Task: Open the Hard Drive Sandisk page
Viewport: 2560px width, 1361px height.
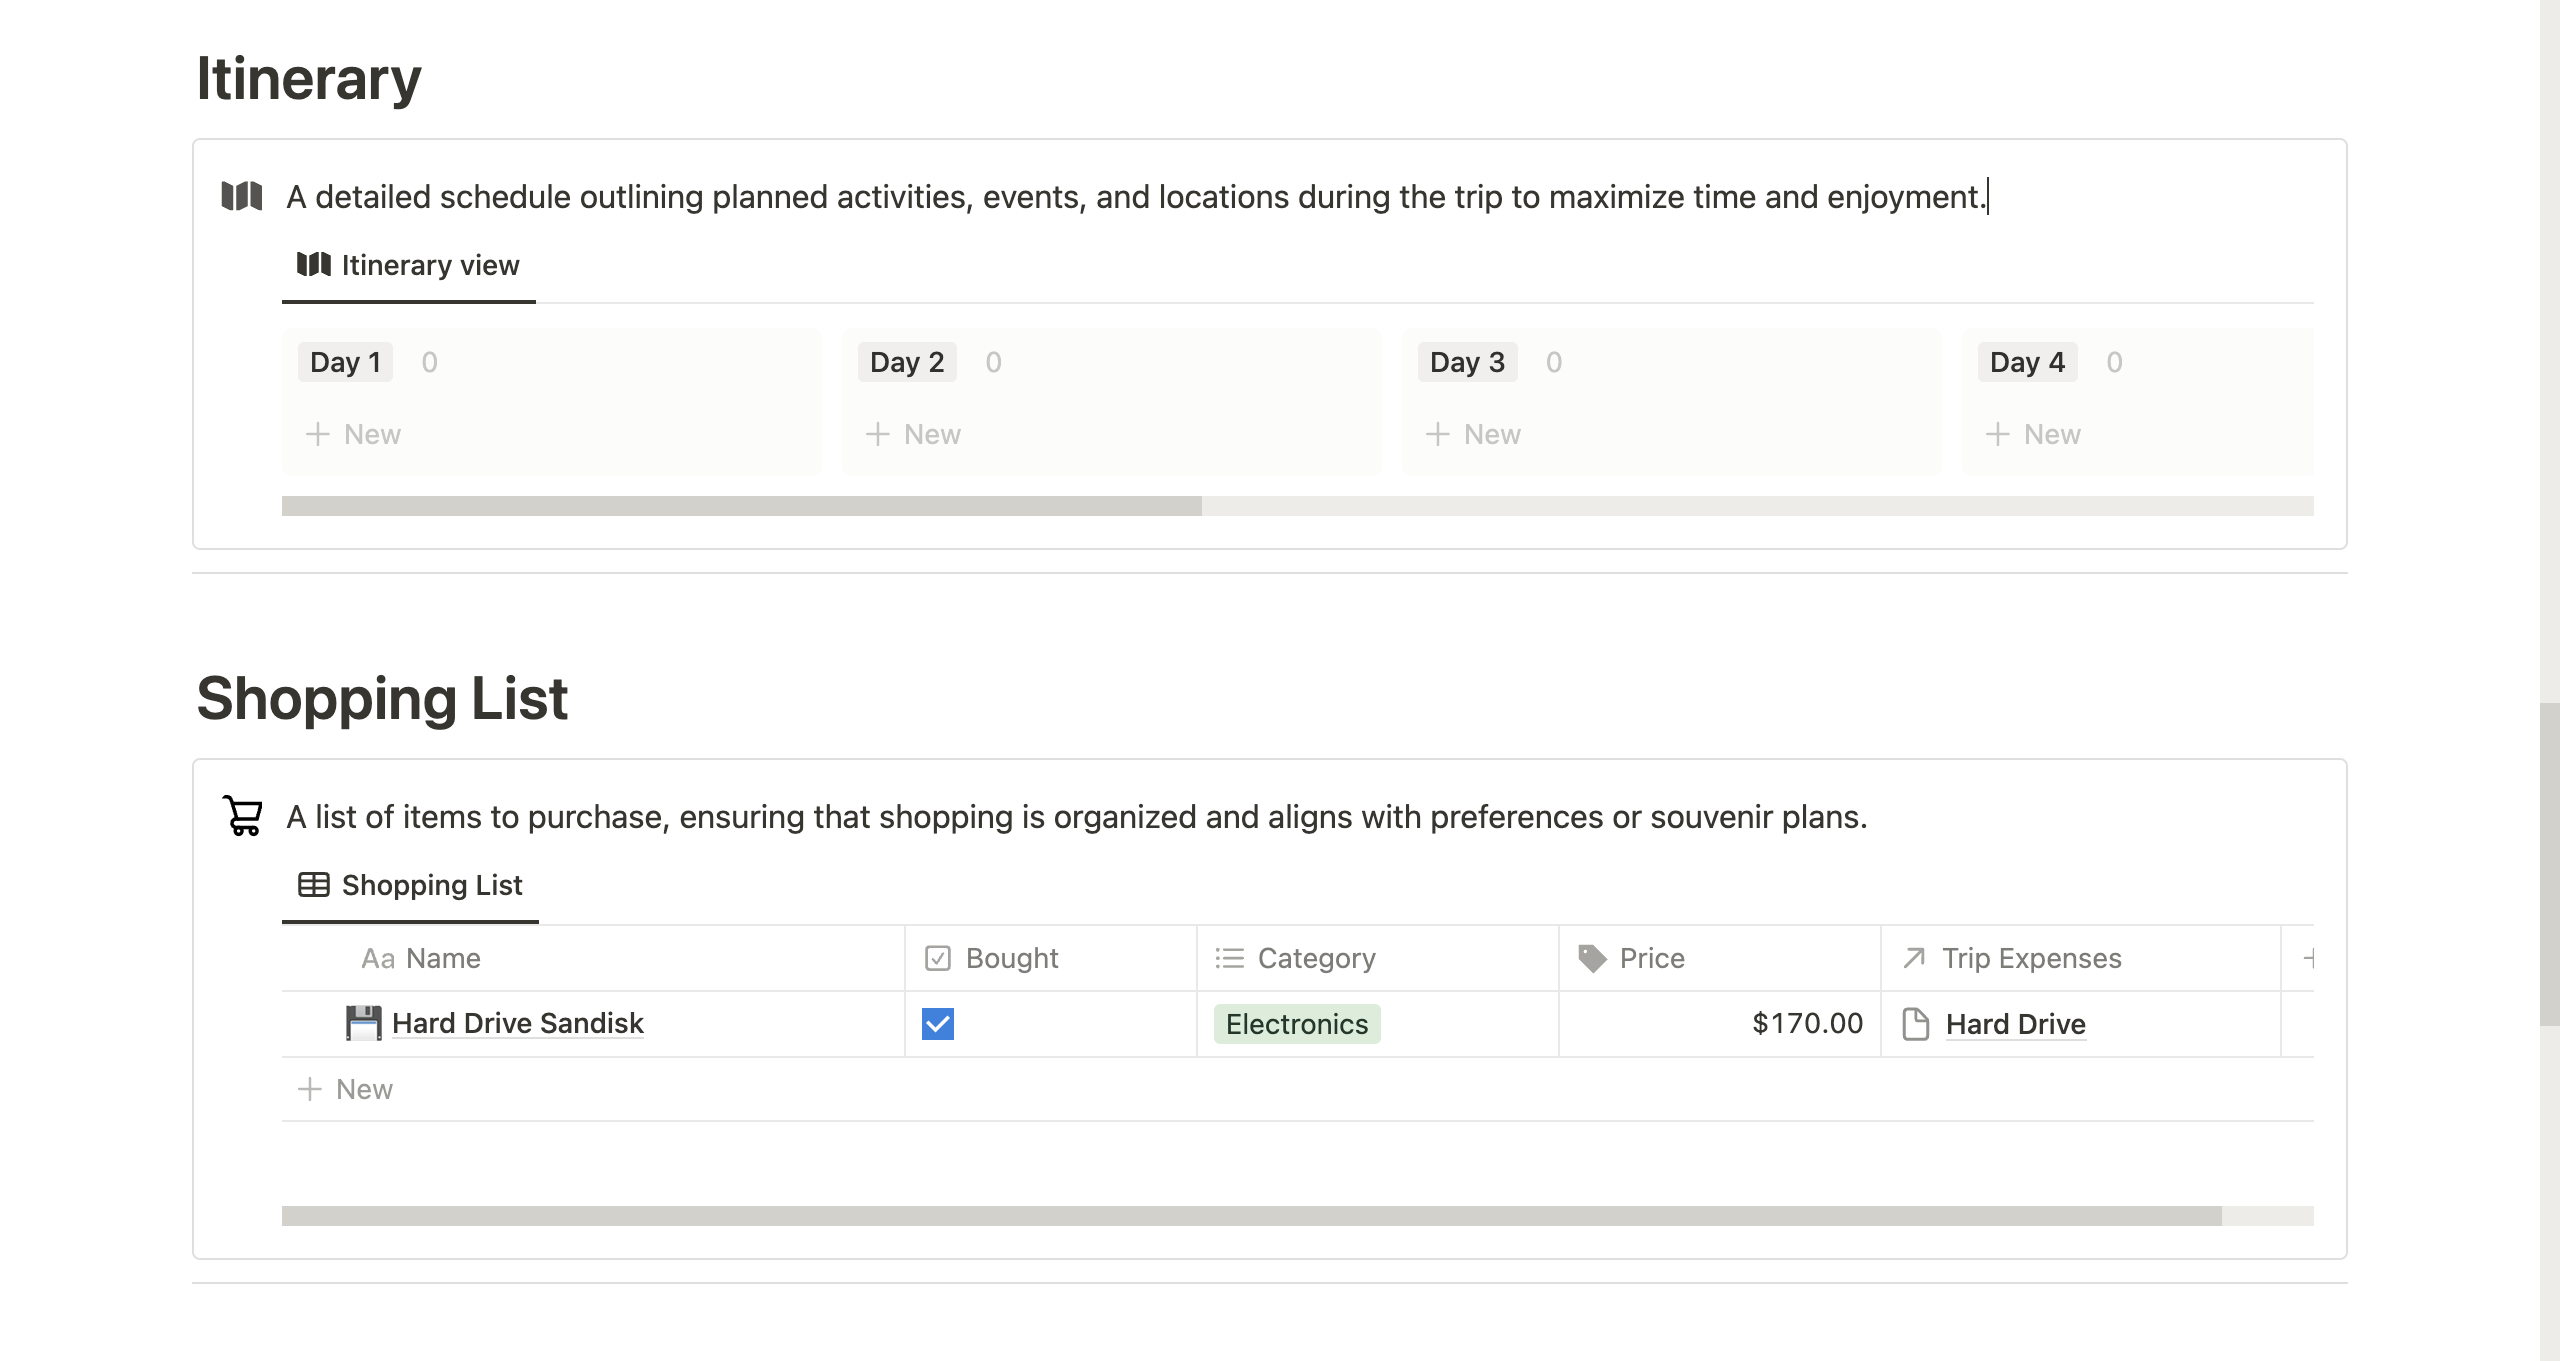Action: pos(517,1023)
